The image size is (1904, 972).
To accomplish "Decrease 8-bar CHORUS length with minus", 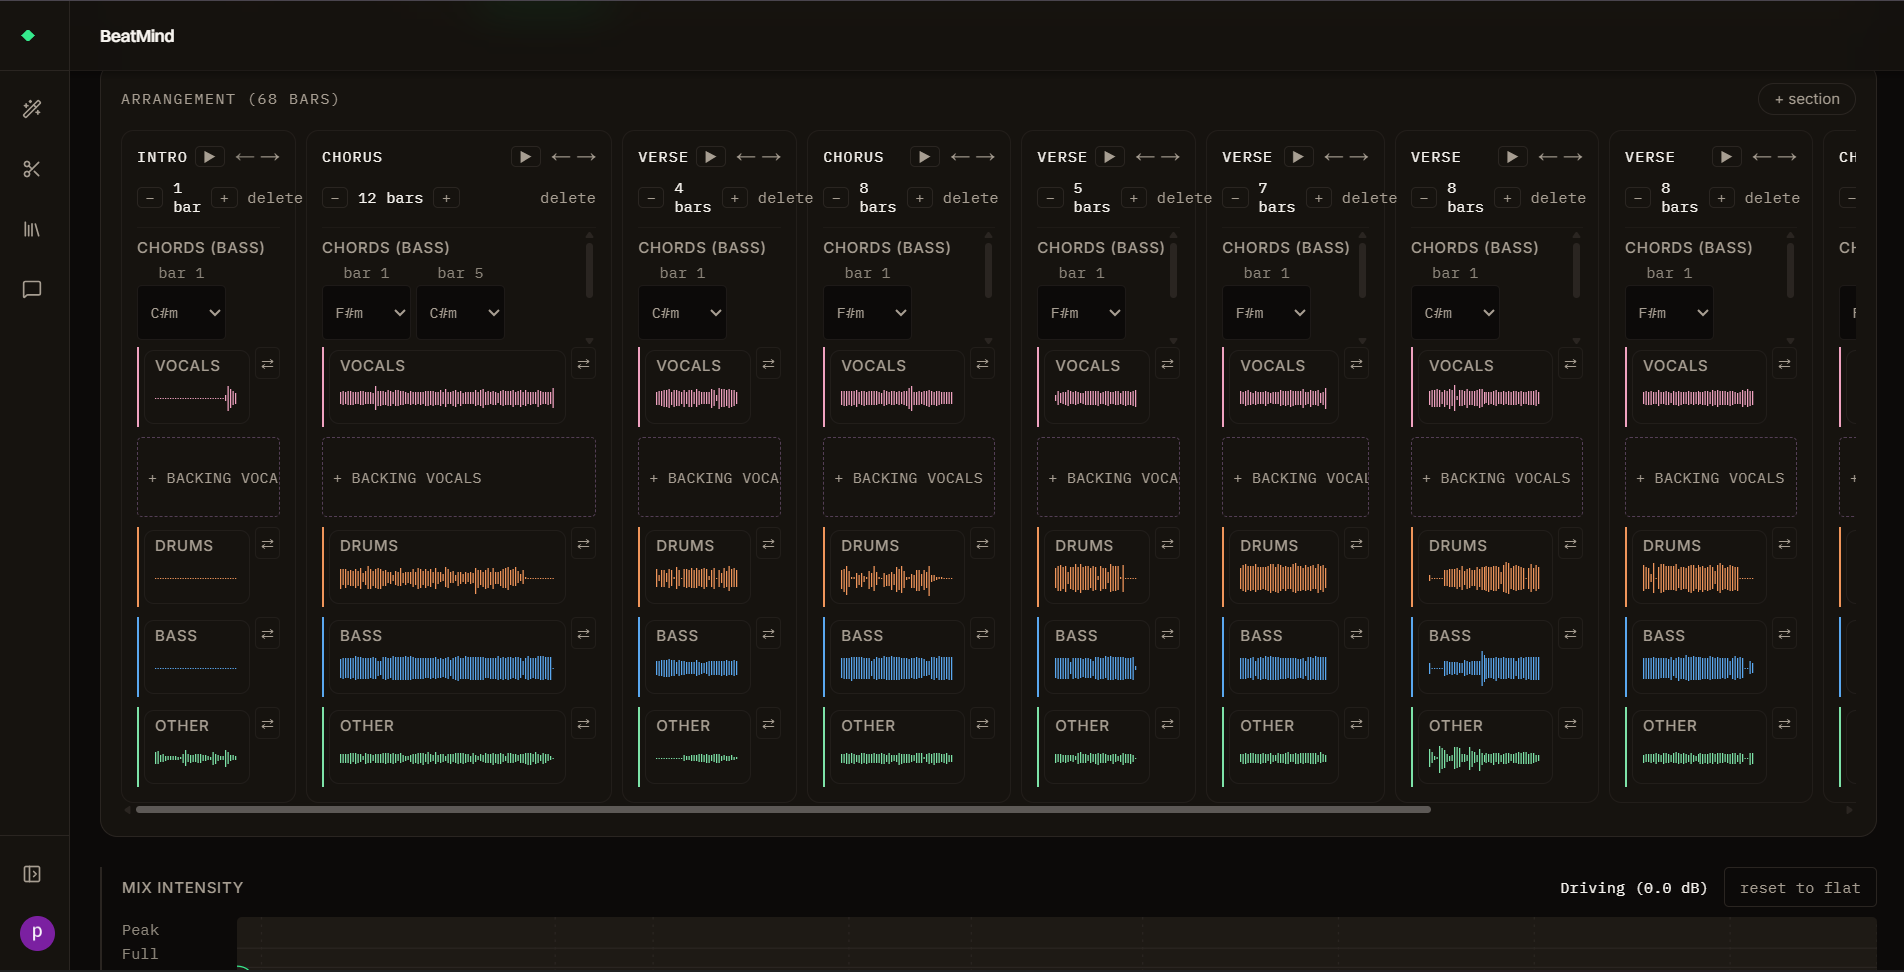I will (836, 198).
